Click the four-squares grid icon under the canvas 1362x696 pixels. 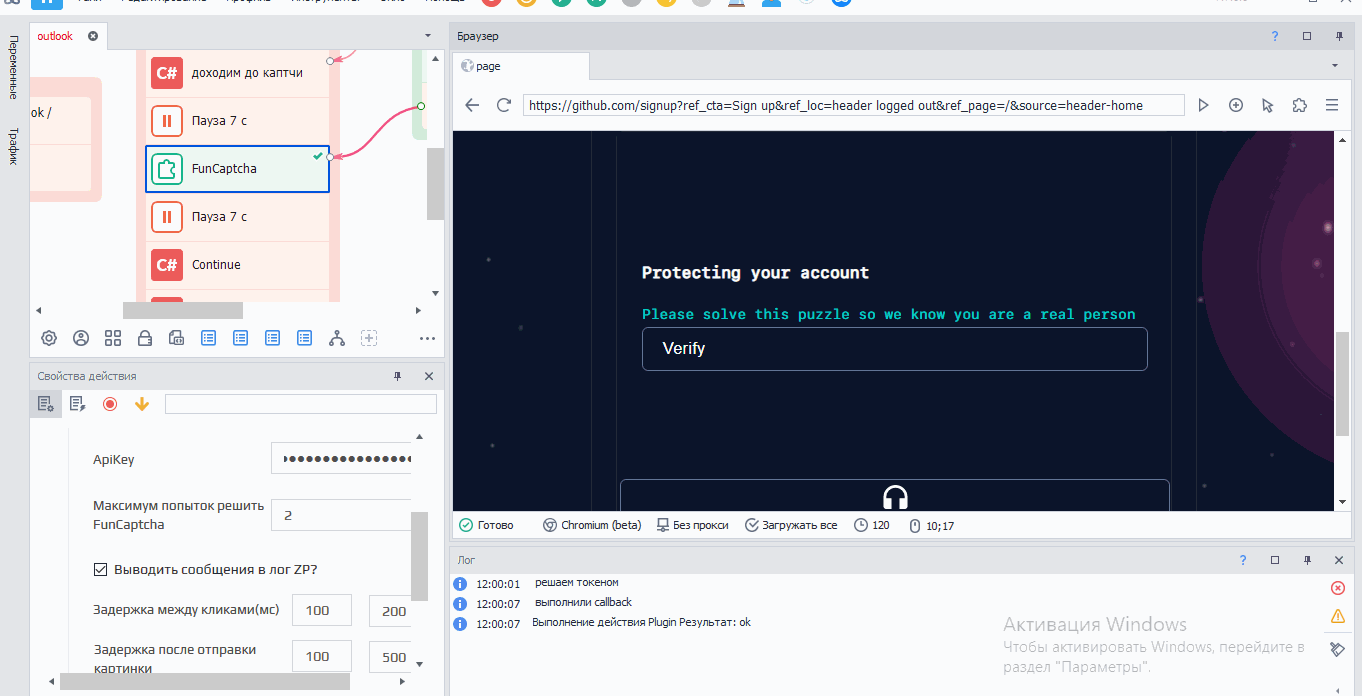(113, 338)
